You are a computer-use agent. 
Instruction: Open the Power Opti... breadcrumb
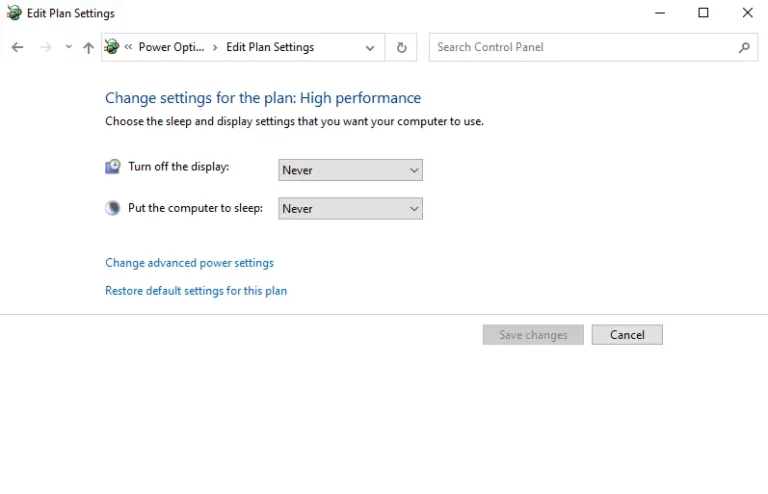(x=171, y=47)
